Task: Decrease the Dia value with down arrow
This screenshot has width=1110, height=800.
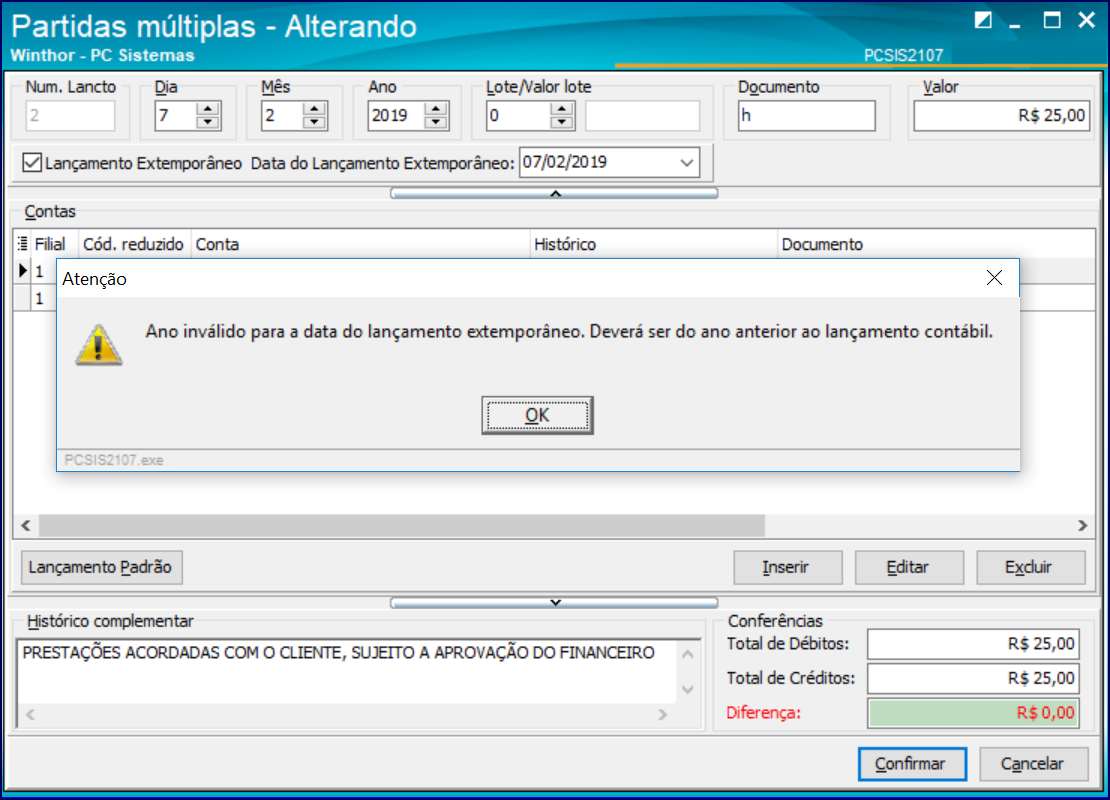Action: click(207, 122)
